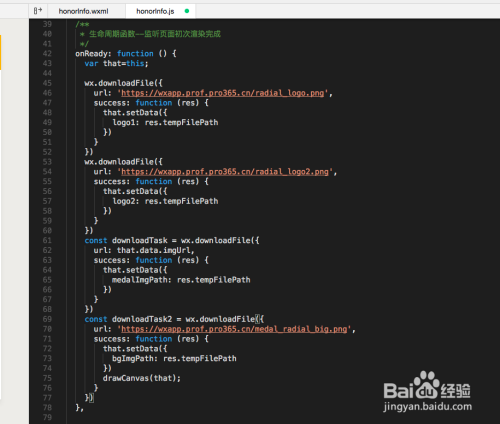Screen dimensions: 500x424
Task: Place cursor on onReady function line
Action: (126, 54)
